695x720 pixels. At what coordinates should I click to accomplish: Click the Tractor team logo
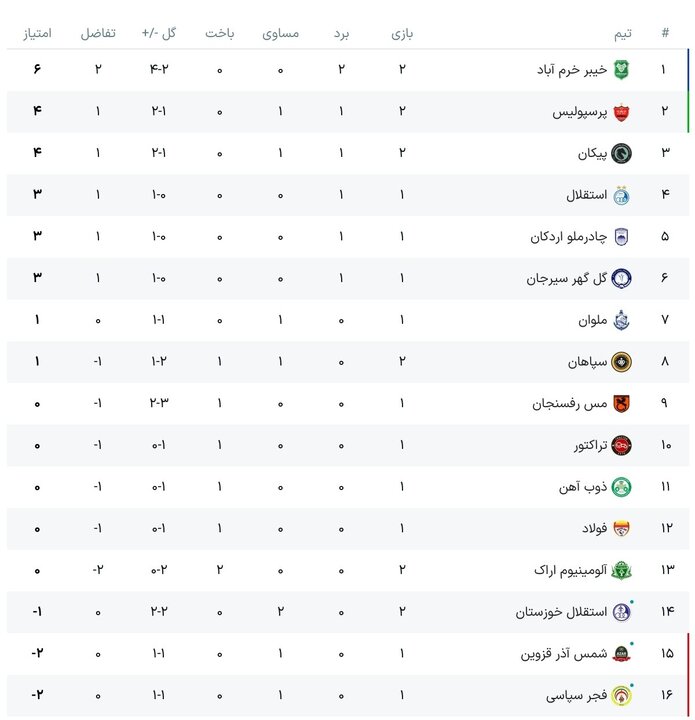click(621, 445)
